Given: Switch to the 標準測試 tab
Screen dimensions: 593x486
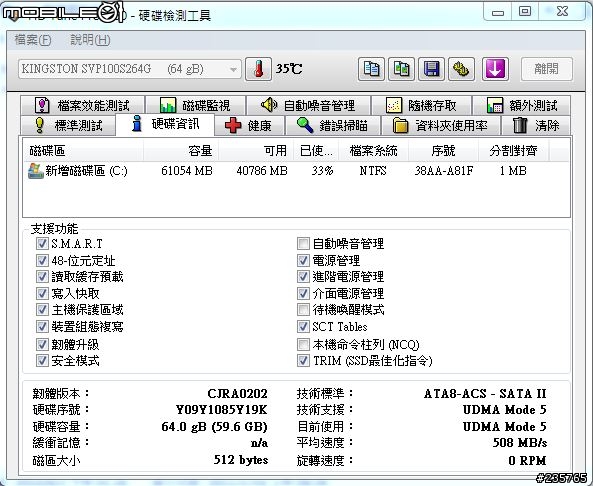Looking at the screenshot, I should point(68,125).
